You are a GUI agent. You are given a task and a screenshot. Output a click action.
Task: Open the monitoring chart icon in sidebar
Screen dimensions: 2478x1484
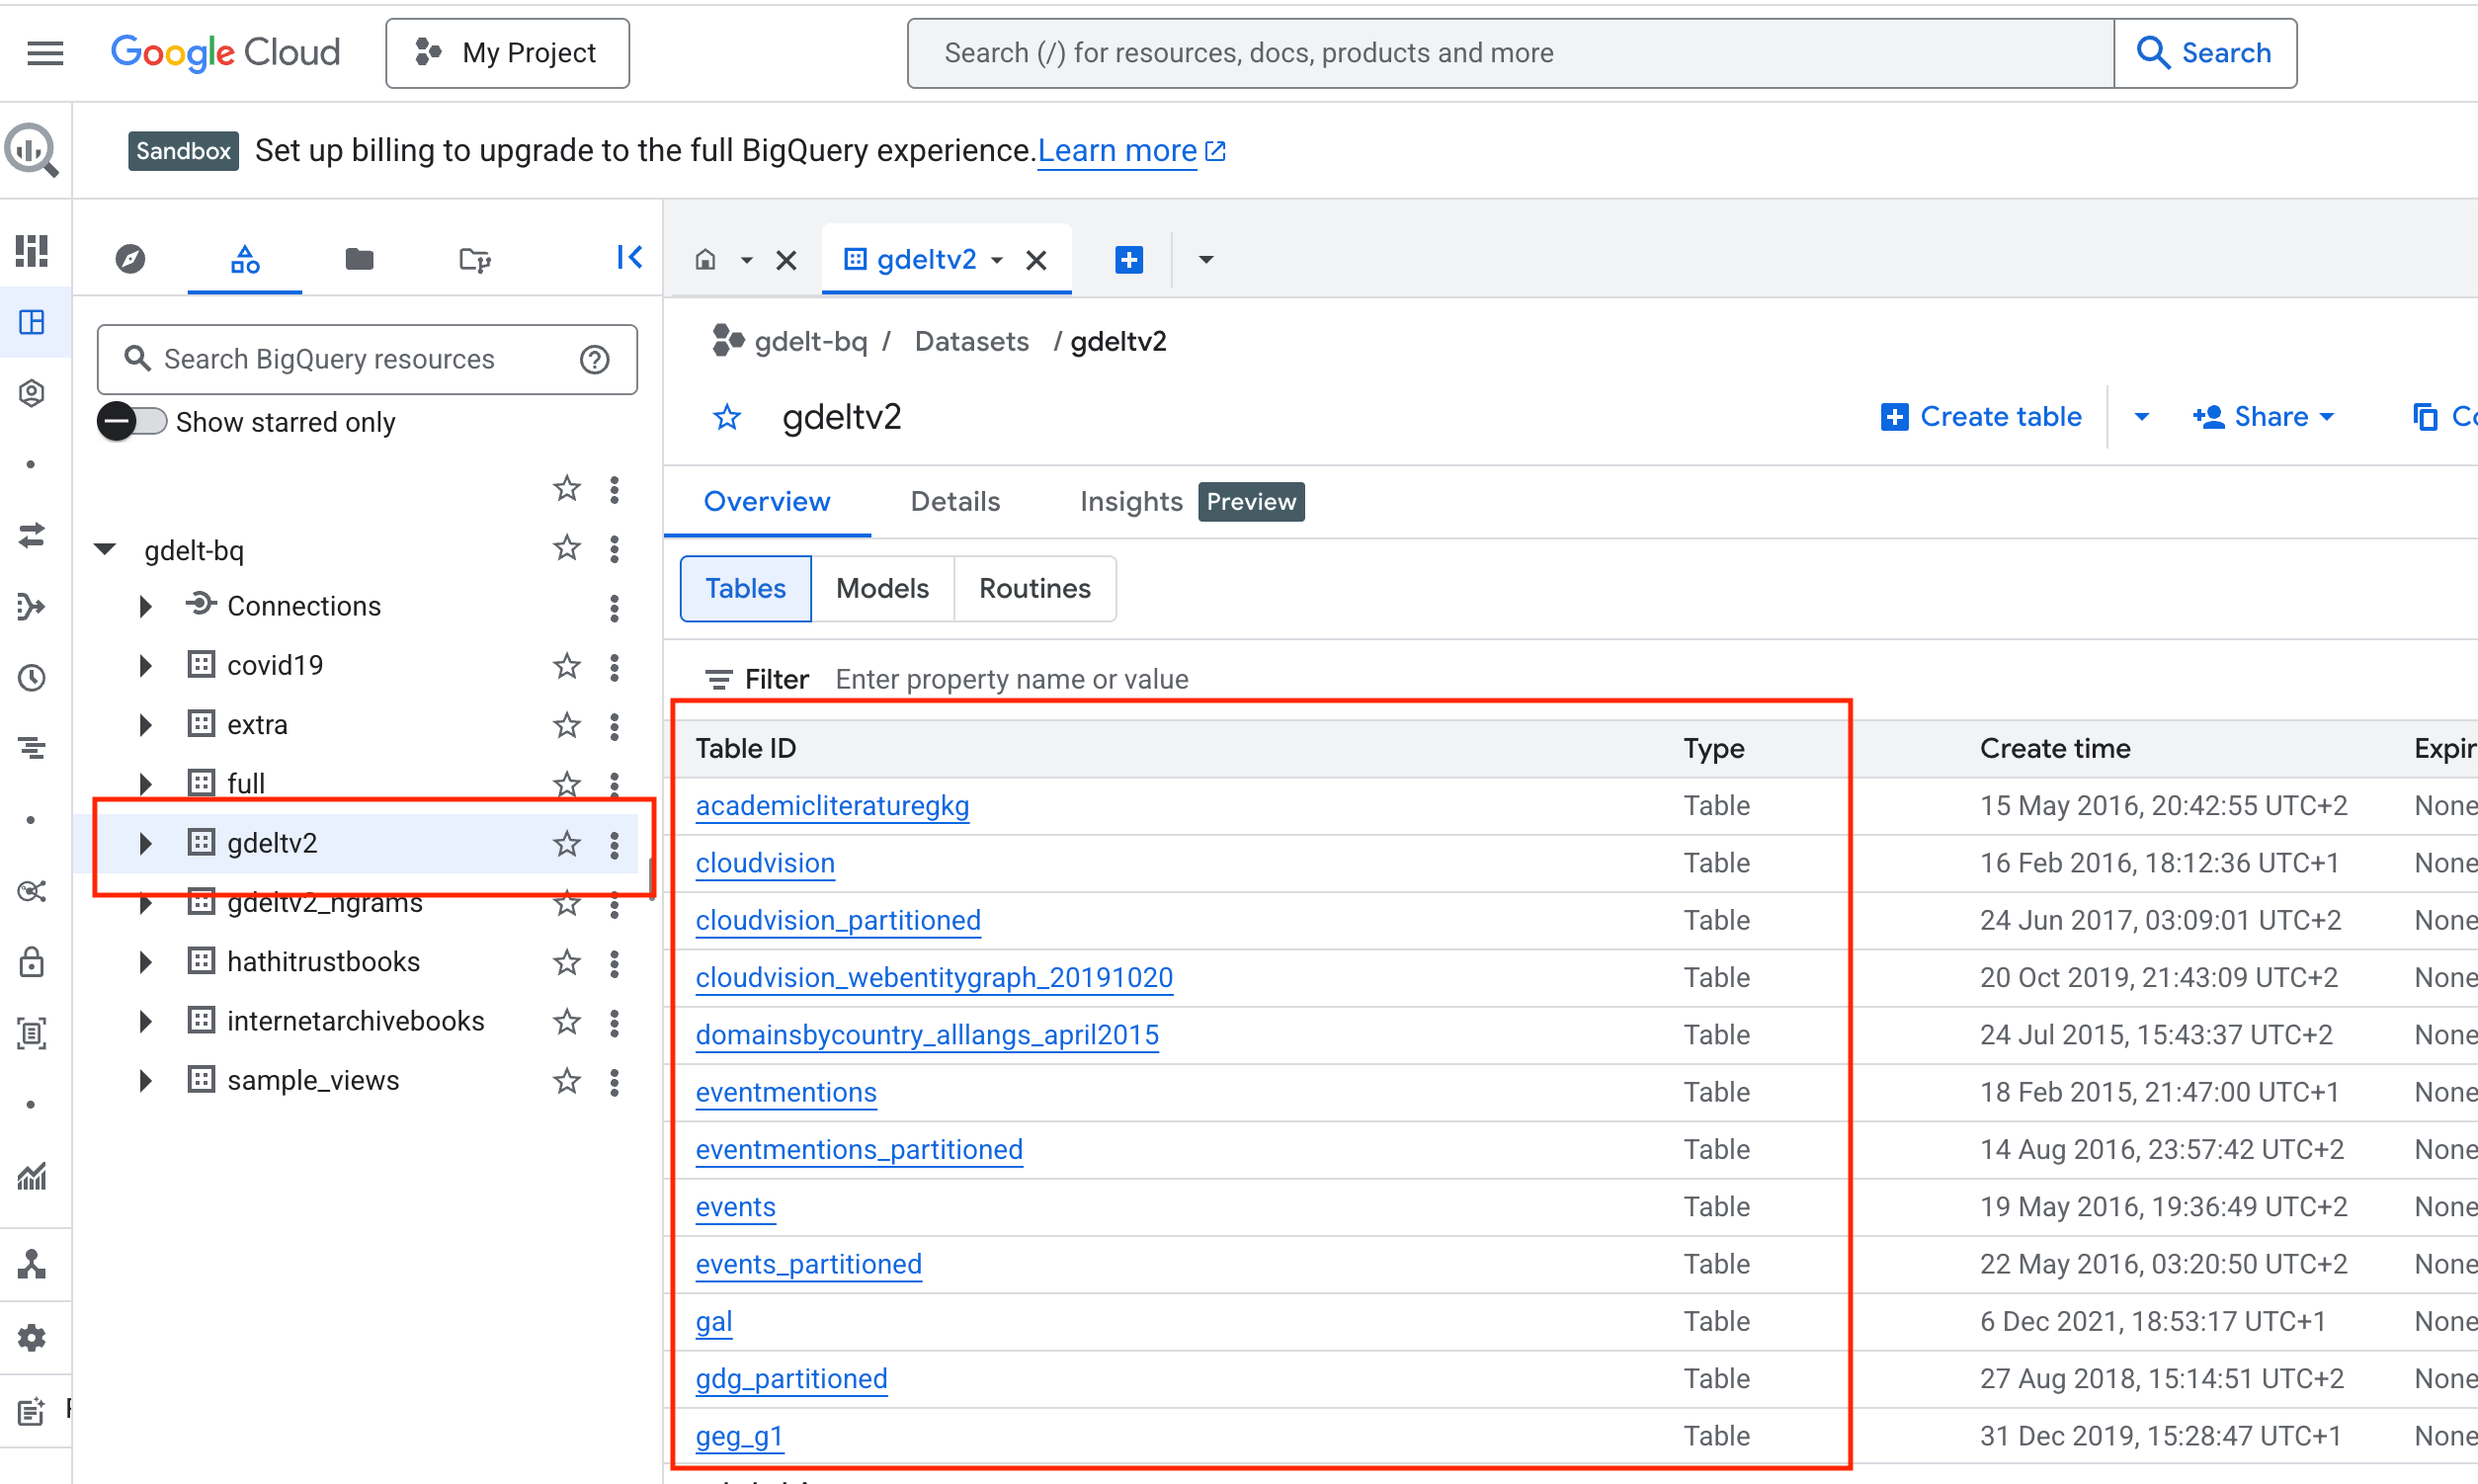(x=32, y=1177)
